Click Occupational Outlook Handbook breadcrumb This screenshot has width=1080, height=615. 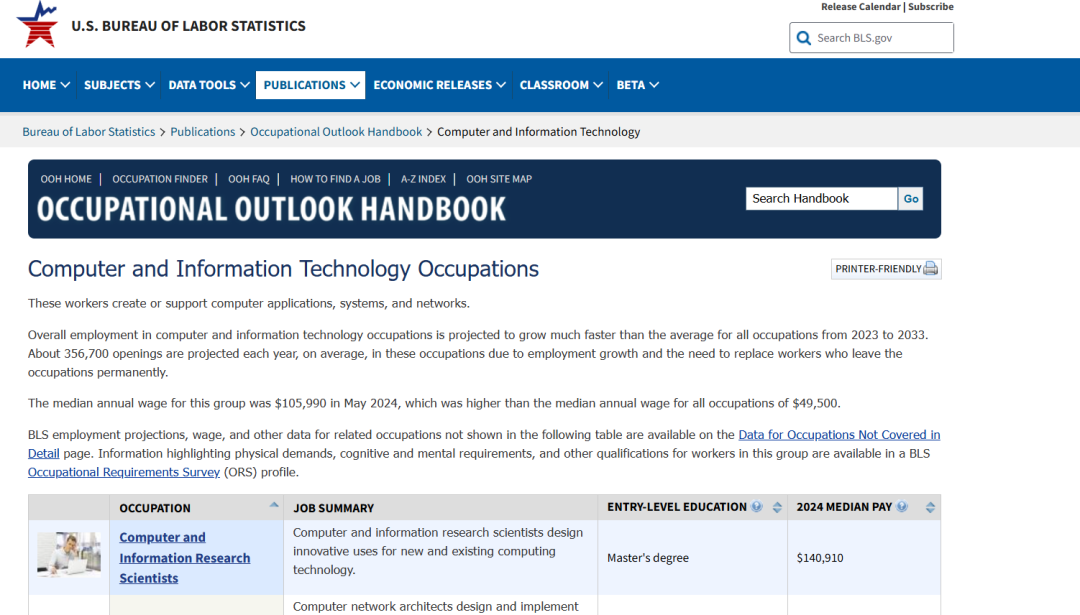point(336,132)
